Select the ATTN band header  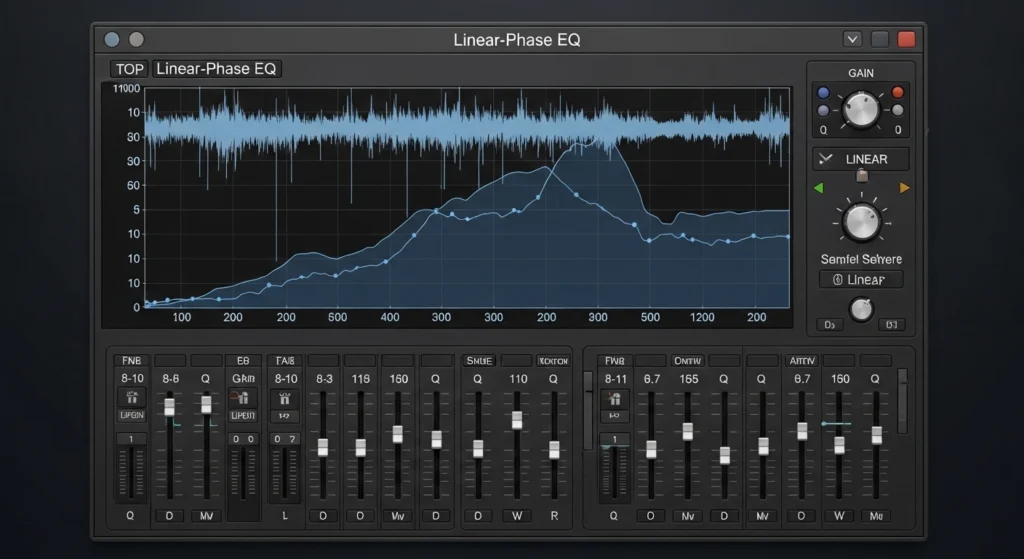[802, 360]
